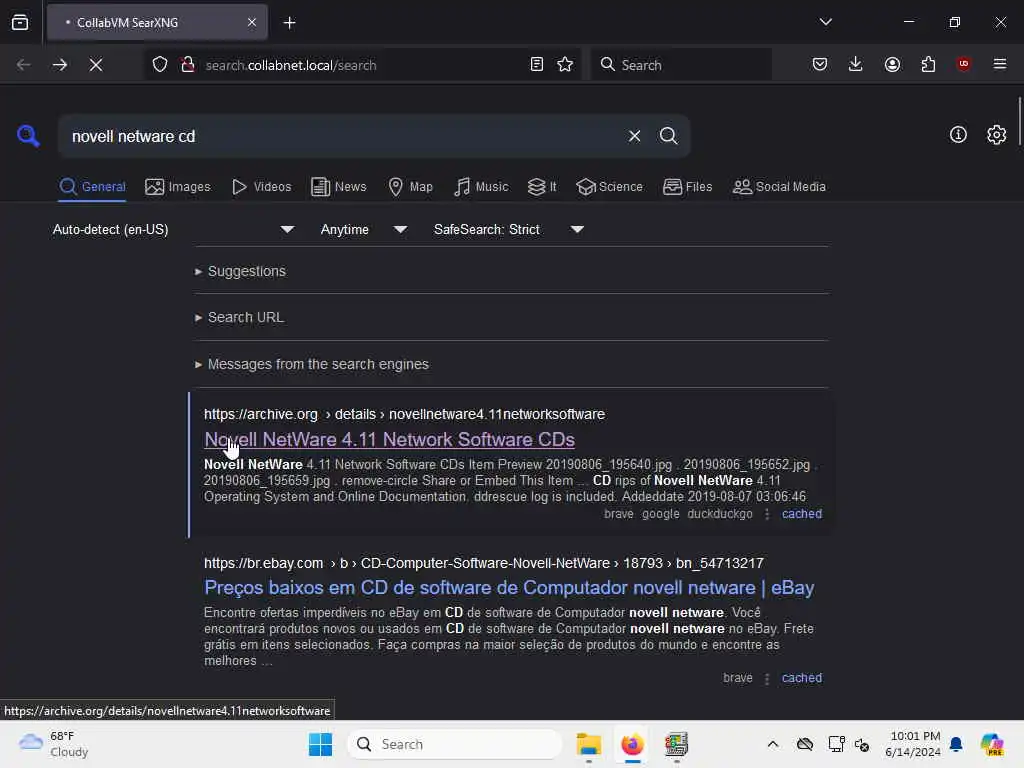The image size is (1024, 768).
Task: Open Windows Start menu
Action: pos(320,744)
